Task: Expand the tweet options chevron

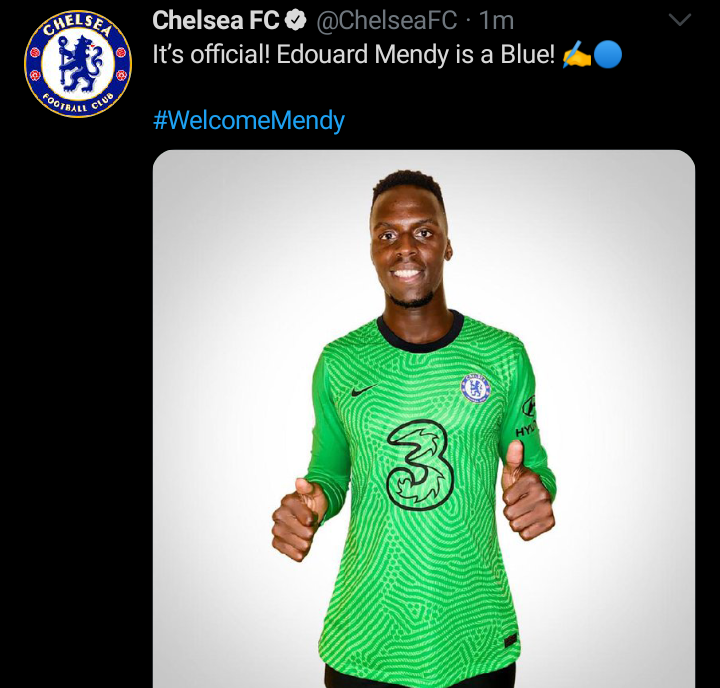Action: pyautogui.click(x=679, y=20)
